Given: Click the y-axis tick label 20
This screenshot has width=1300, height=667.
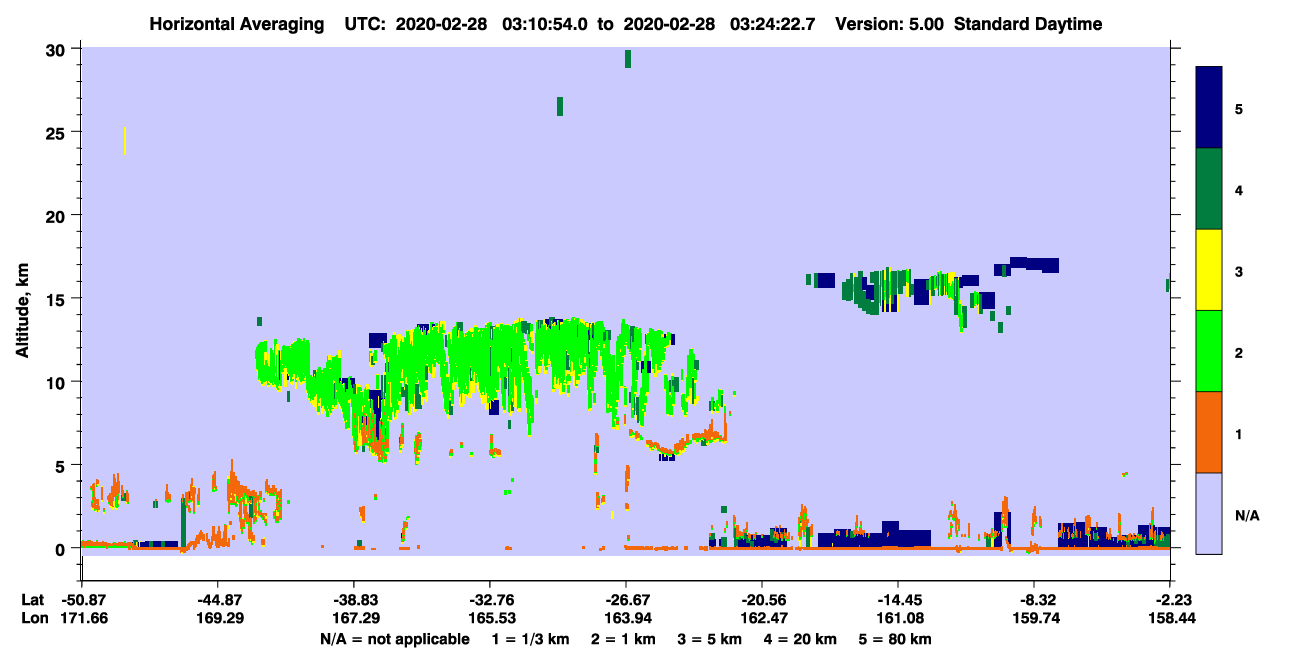Looking at the screenshot, I should tap(57, 216).
